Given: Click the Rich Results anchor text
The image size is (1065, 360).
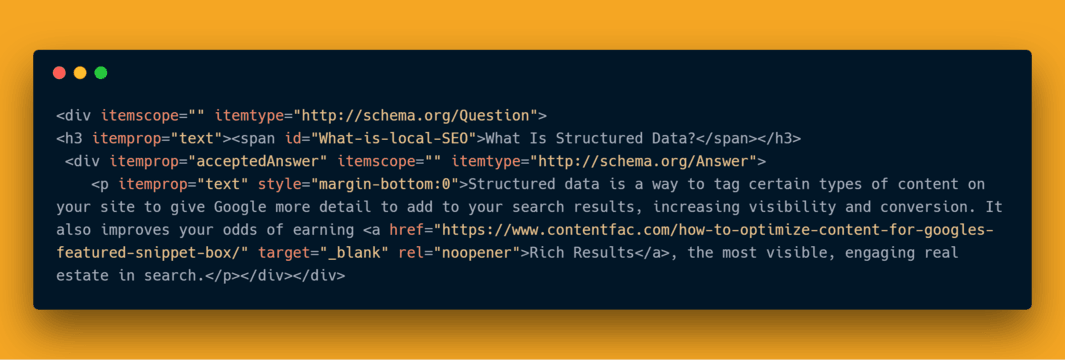Looking at the screenshot, I should pos(580,253).
